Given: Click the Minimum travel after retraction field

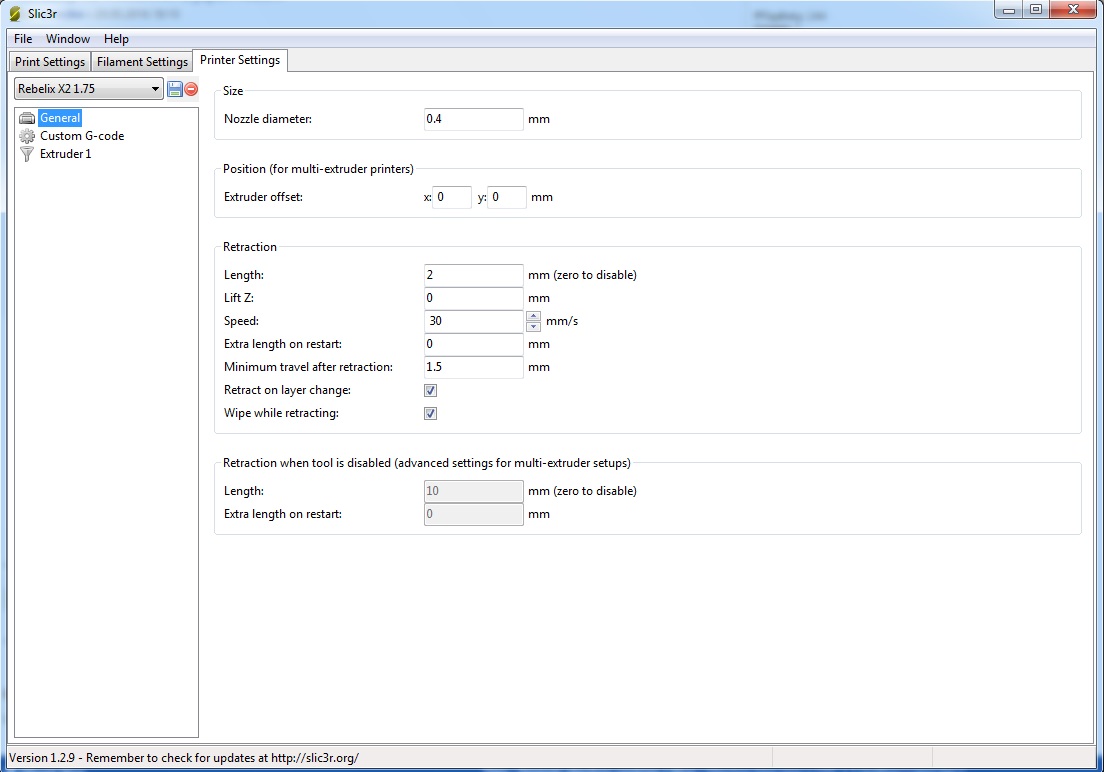Looking at the screenshot, I should point(473,367).
